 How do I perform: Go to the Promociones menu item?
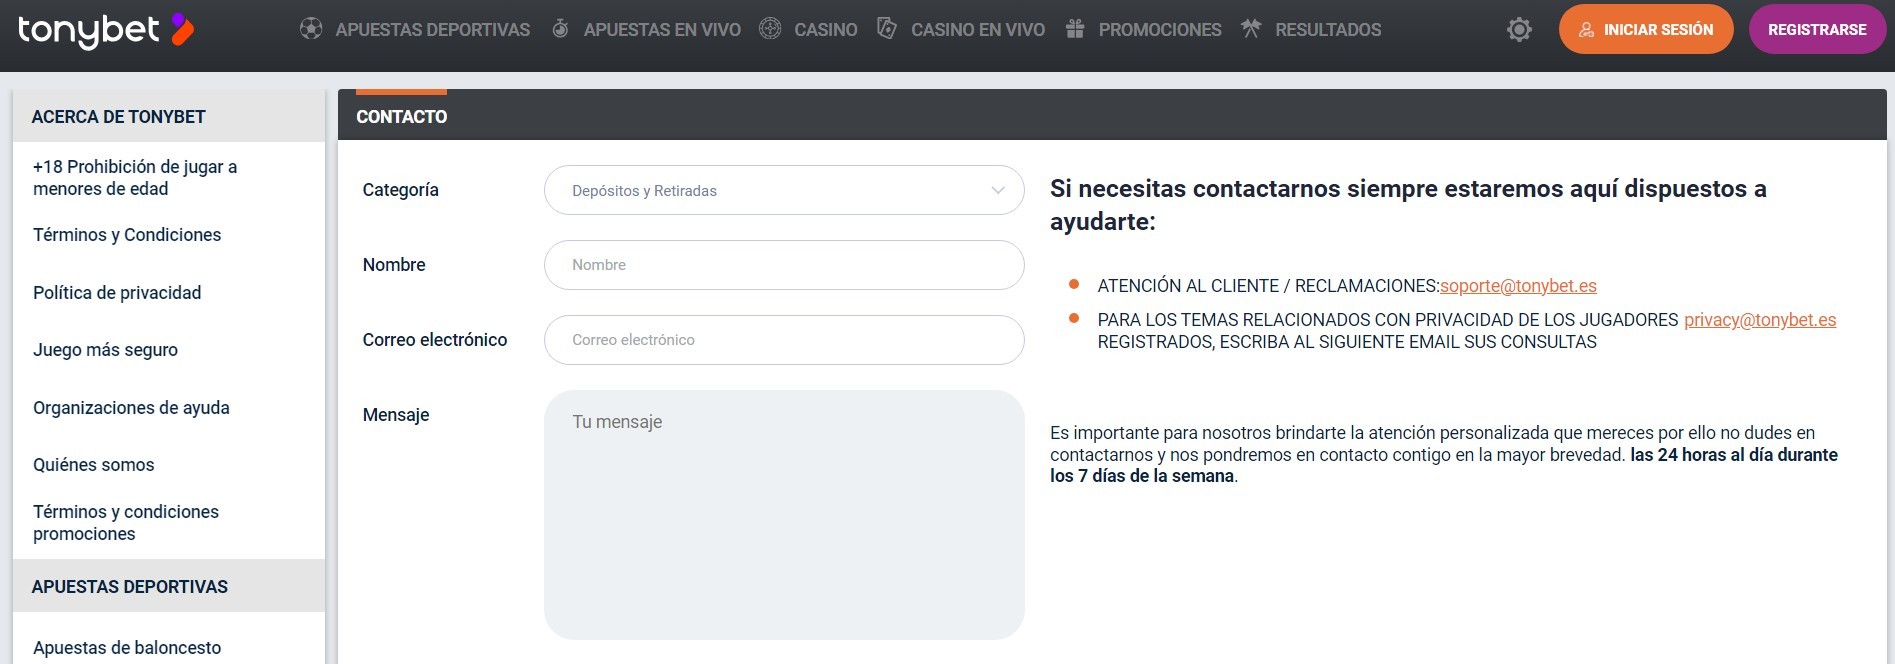tap(1159, 30)
